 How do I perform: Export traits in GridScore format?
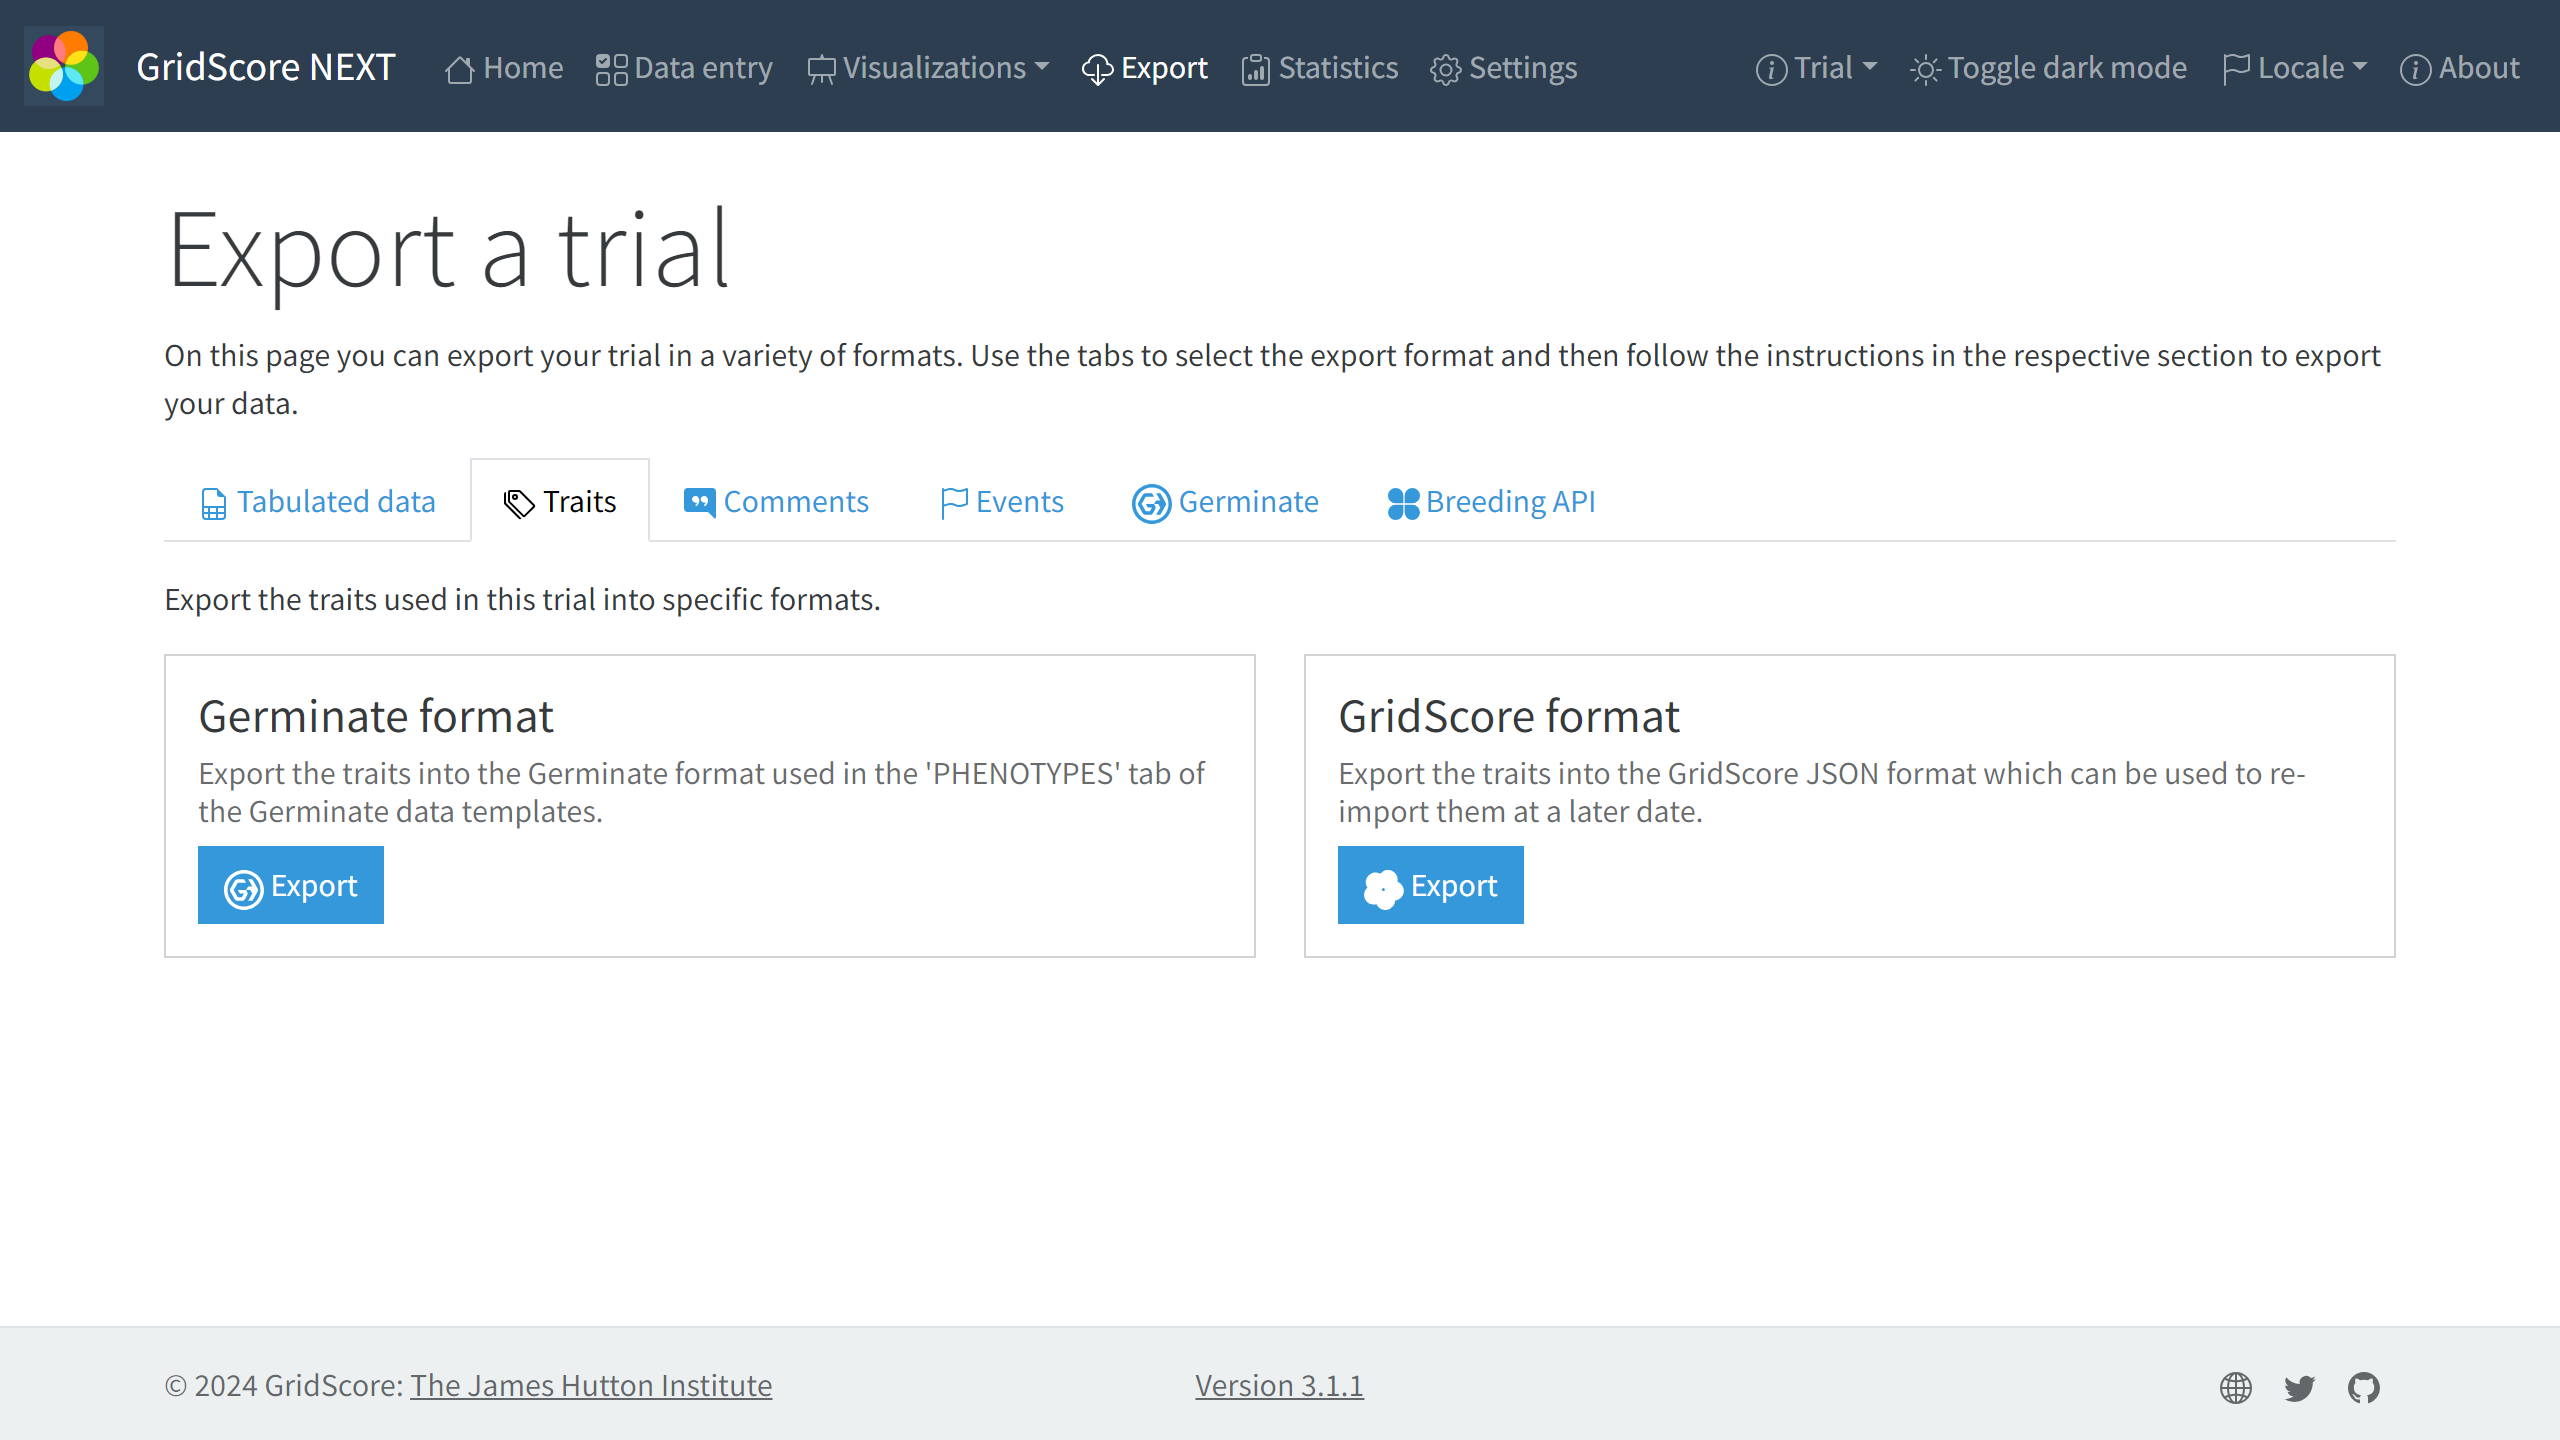click(x=1429, y=884)
